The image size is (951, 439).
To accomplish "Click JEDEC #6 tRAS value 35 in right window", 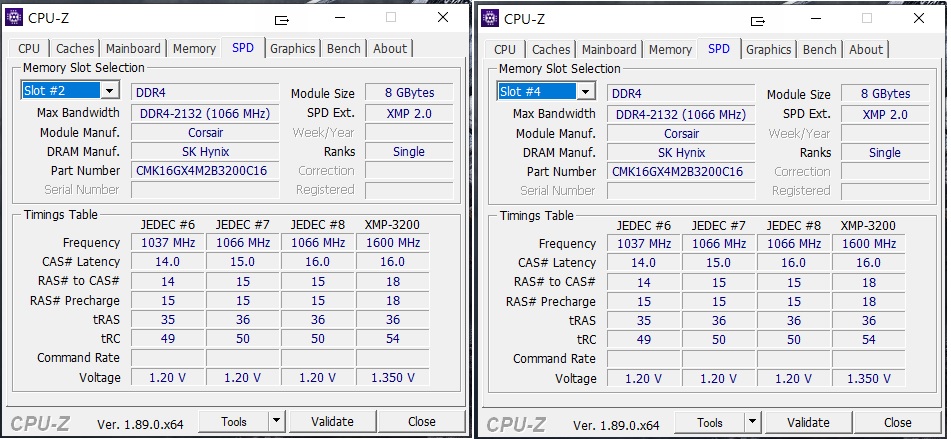I will [x=644, y=320].
